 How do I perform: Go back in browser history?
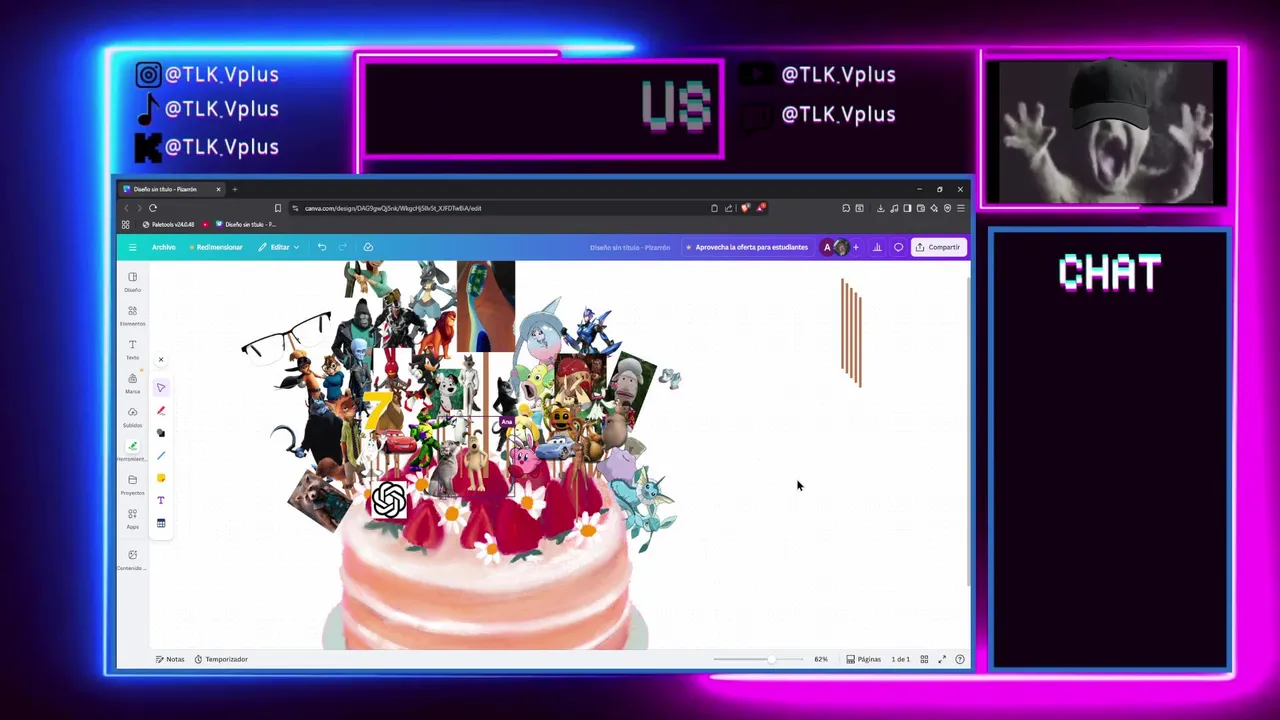126,208
